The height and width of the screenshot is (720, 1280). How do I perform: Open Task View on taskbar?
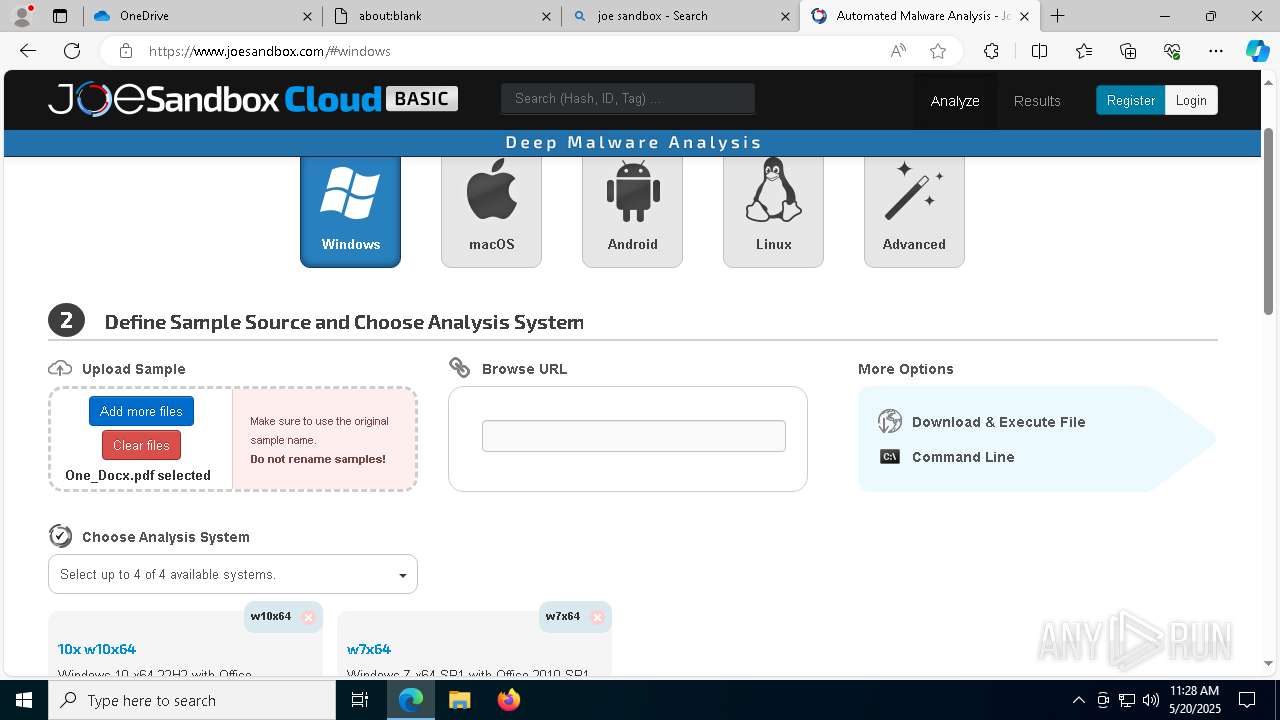pos(360,700)
